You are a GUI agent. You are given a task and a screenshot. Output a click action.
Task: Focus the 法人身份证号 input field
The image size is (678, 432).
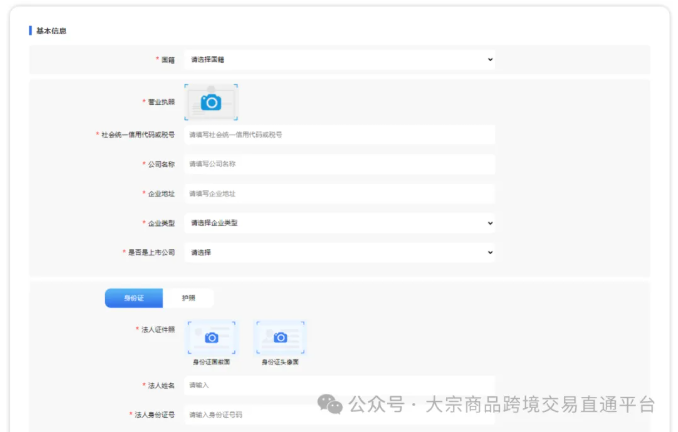(x=339, y=414)
